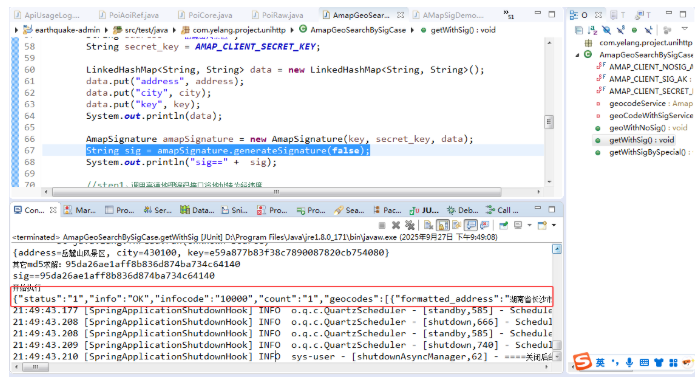Toggle Hide Fields in the Outline toolbar
This screenshot has width=700, height=385.
click(606, 30)
